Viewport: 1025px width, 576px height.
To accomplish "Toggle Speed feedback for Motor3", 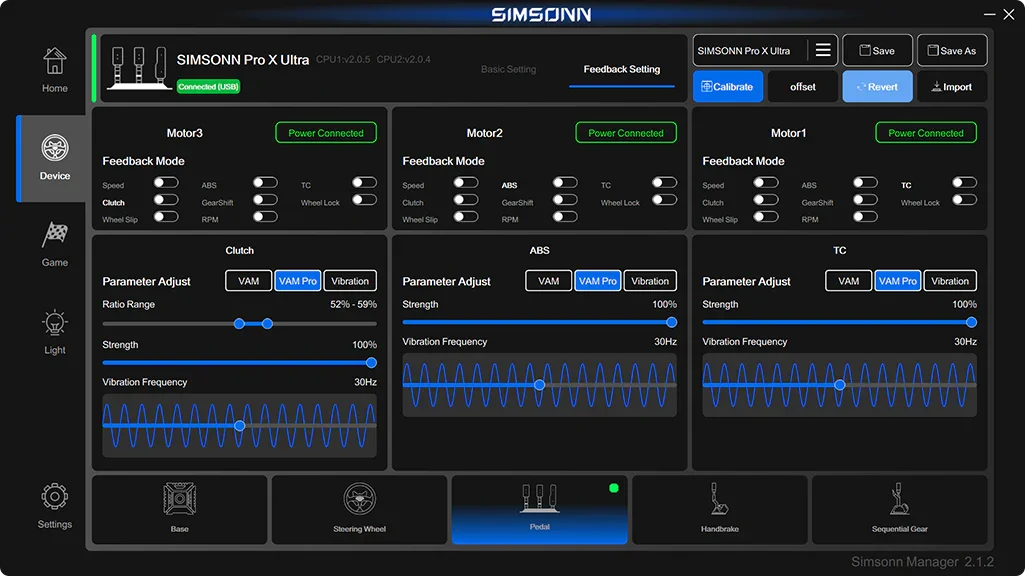I will tap(166, 182).
